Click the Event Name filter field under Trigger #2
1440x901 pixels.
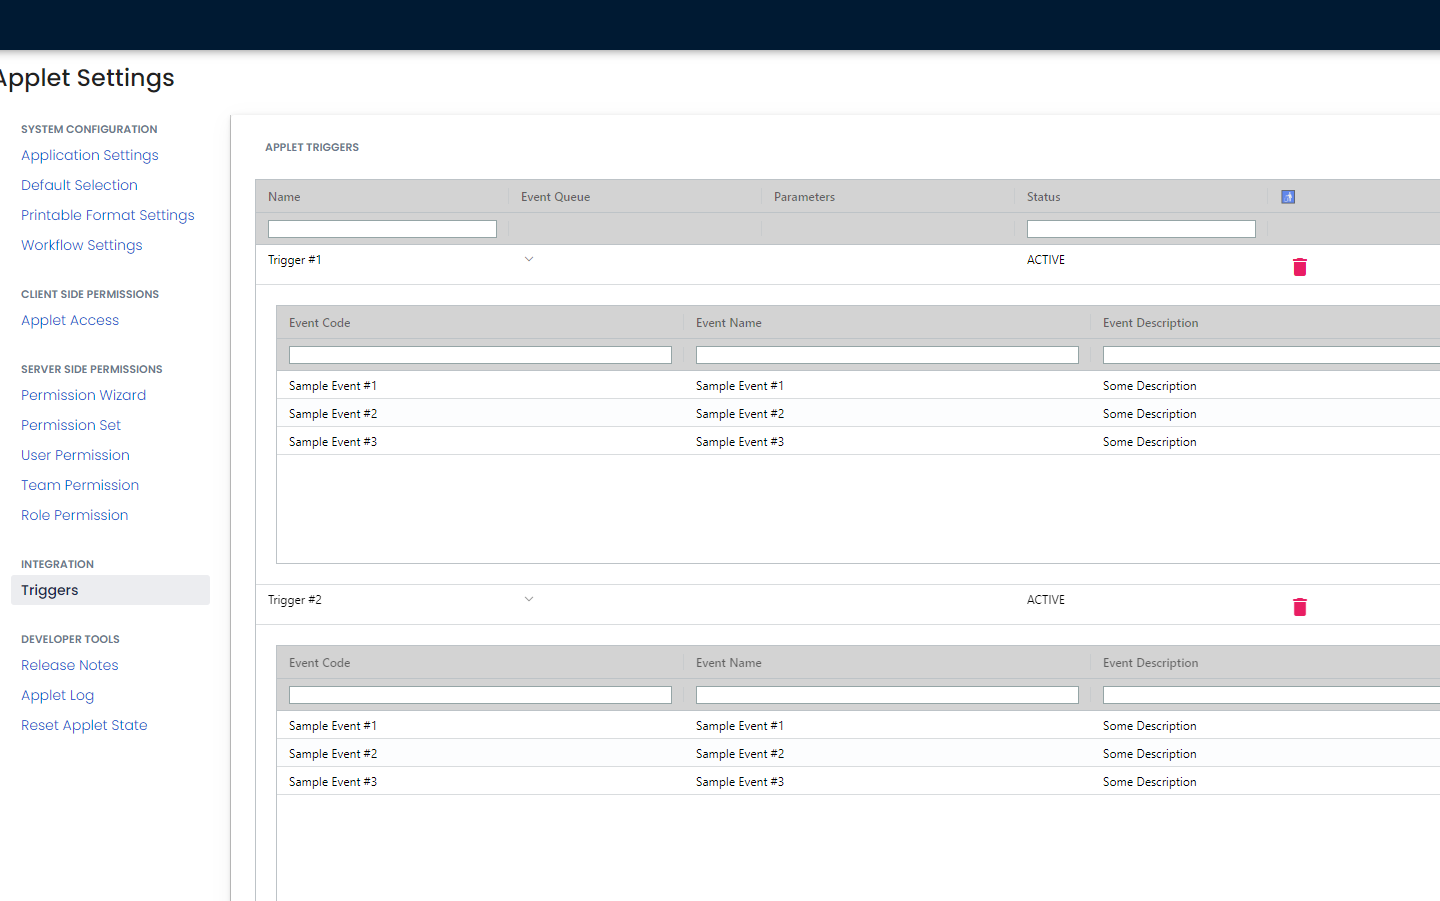coord(887,695)
